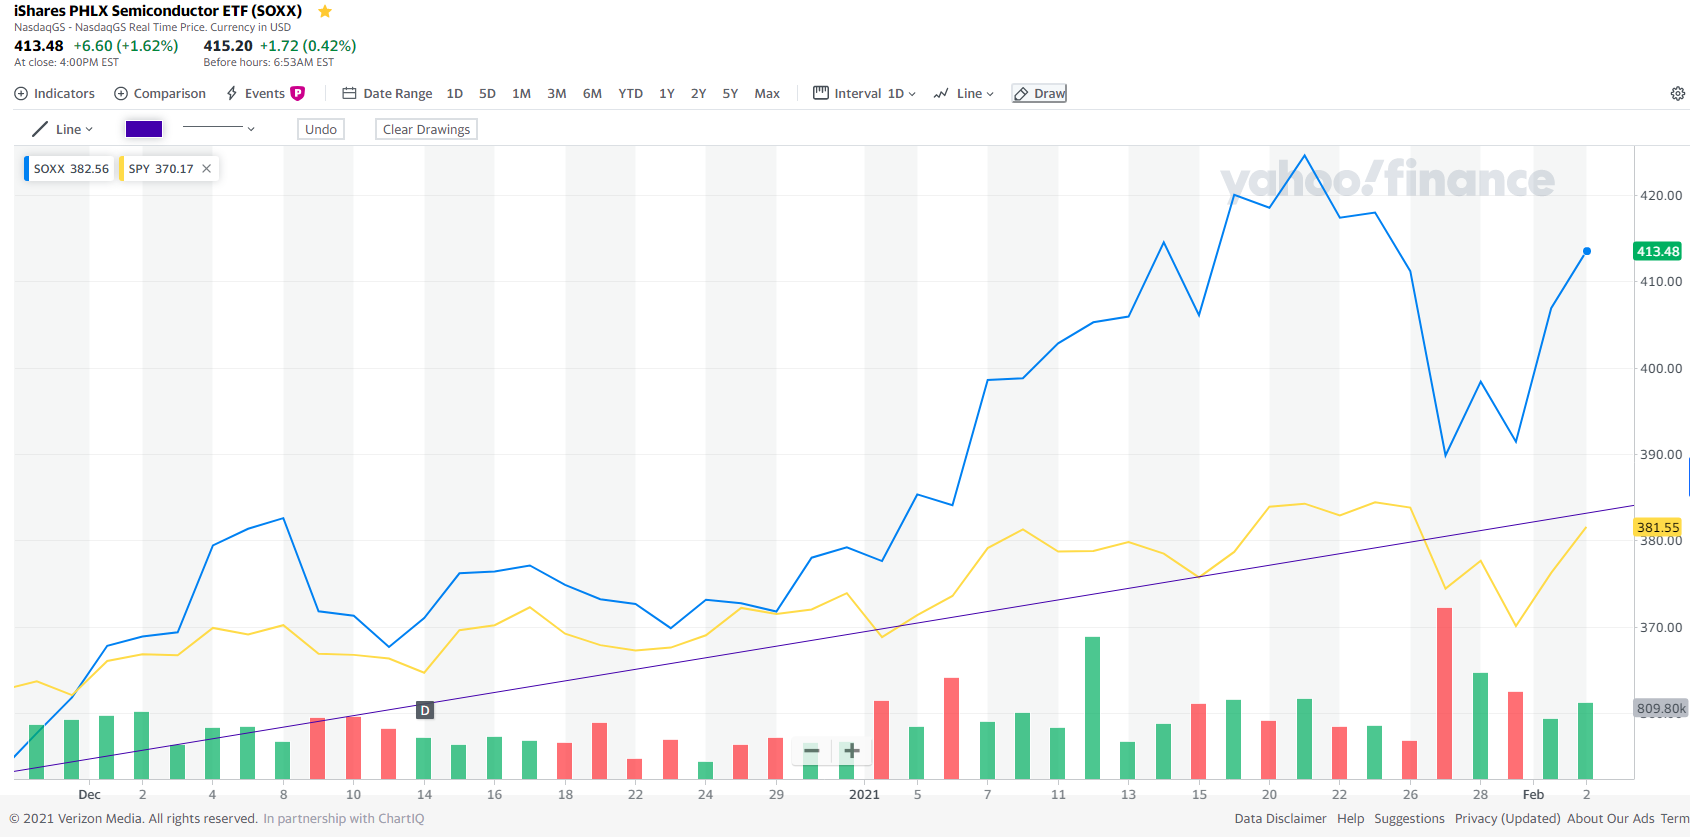
Task: Click the yellow 381.55 price tag
Action: point(1658,527)
